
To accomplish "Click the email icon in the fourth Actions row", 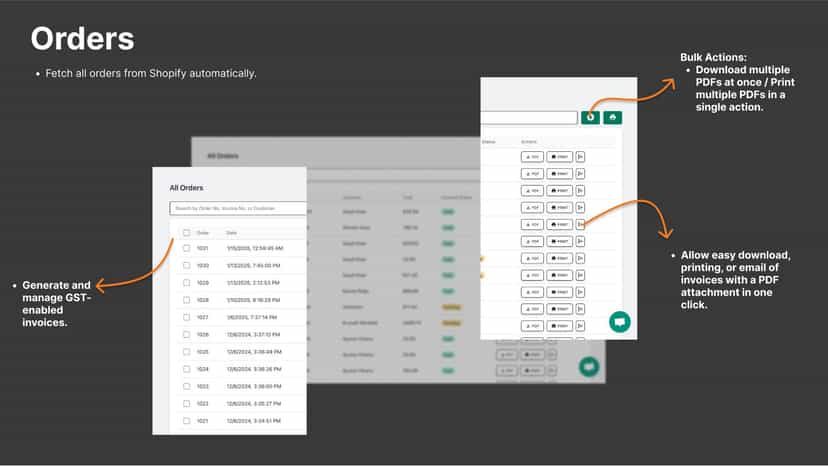I will 580,208.
